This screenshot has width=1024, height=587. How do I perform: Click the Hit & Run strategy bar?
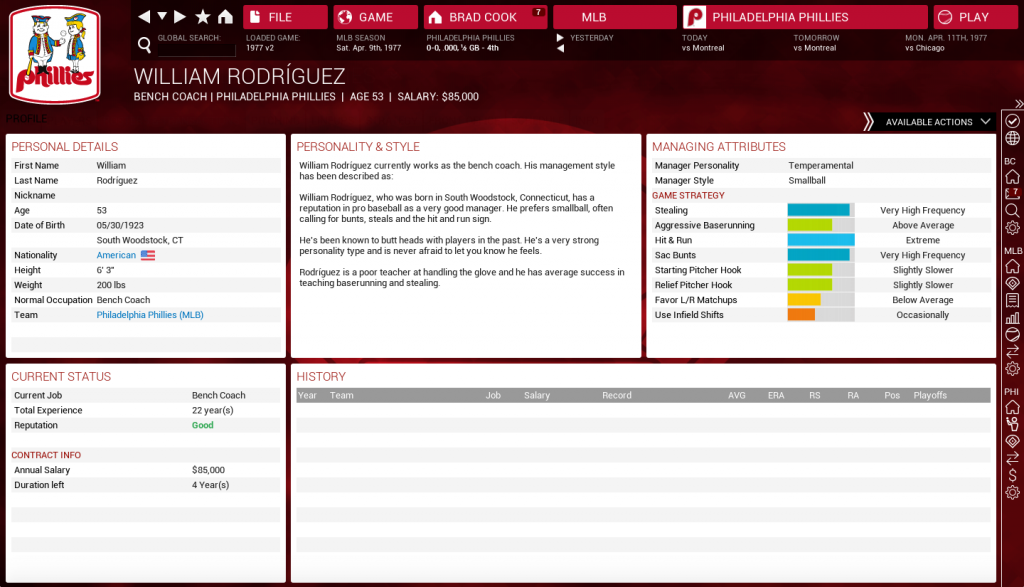tap(821, 240)
